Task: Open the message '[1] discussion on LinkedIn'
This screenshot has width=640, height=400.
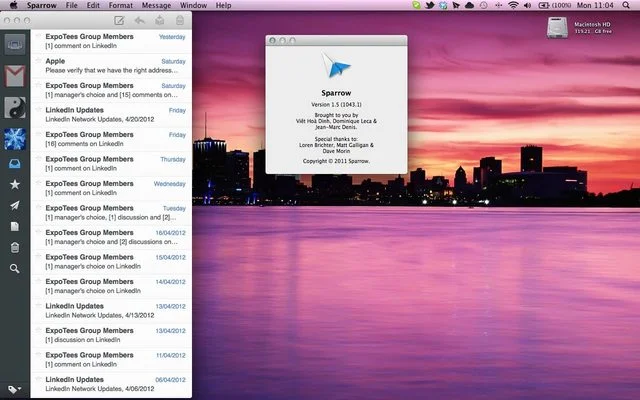Action: [111, 335]
